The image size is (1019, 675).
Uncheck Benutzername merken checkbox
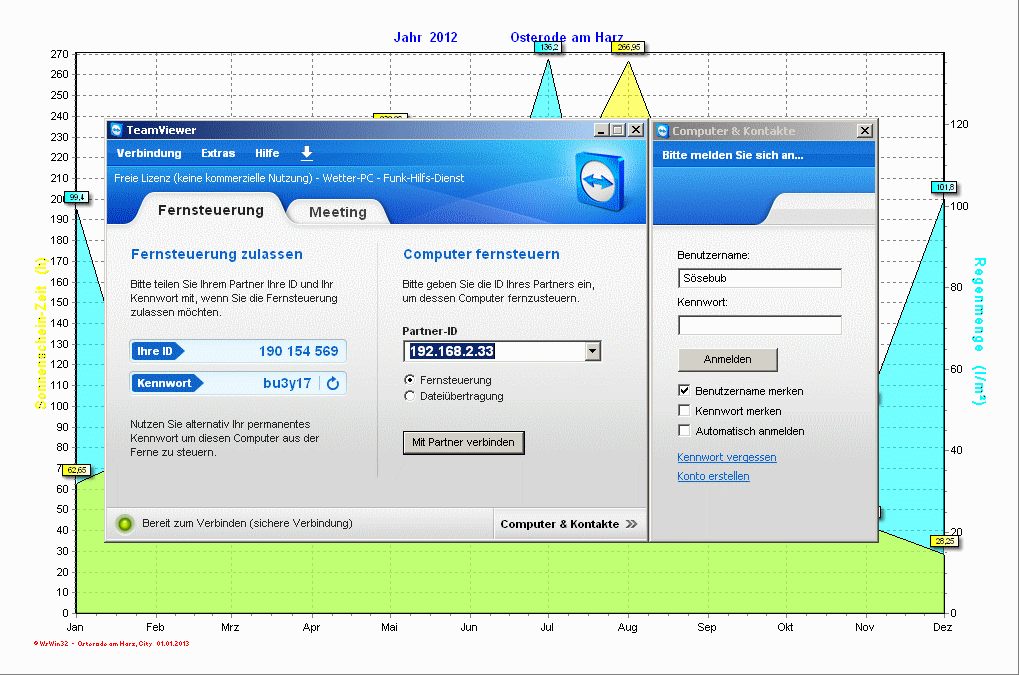click(685, 391)
